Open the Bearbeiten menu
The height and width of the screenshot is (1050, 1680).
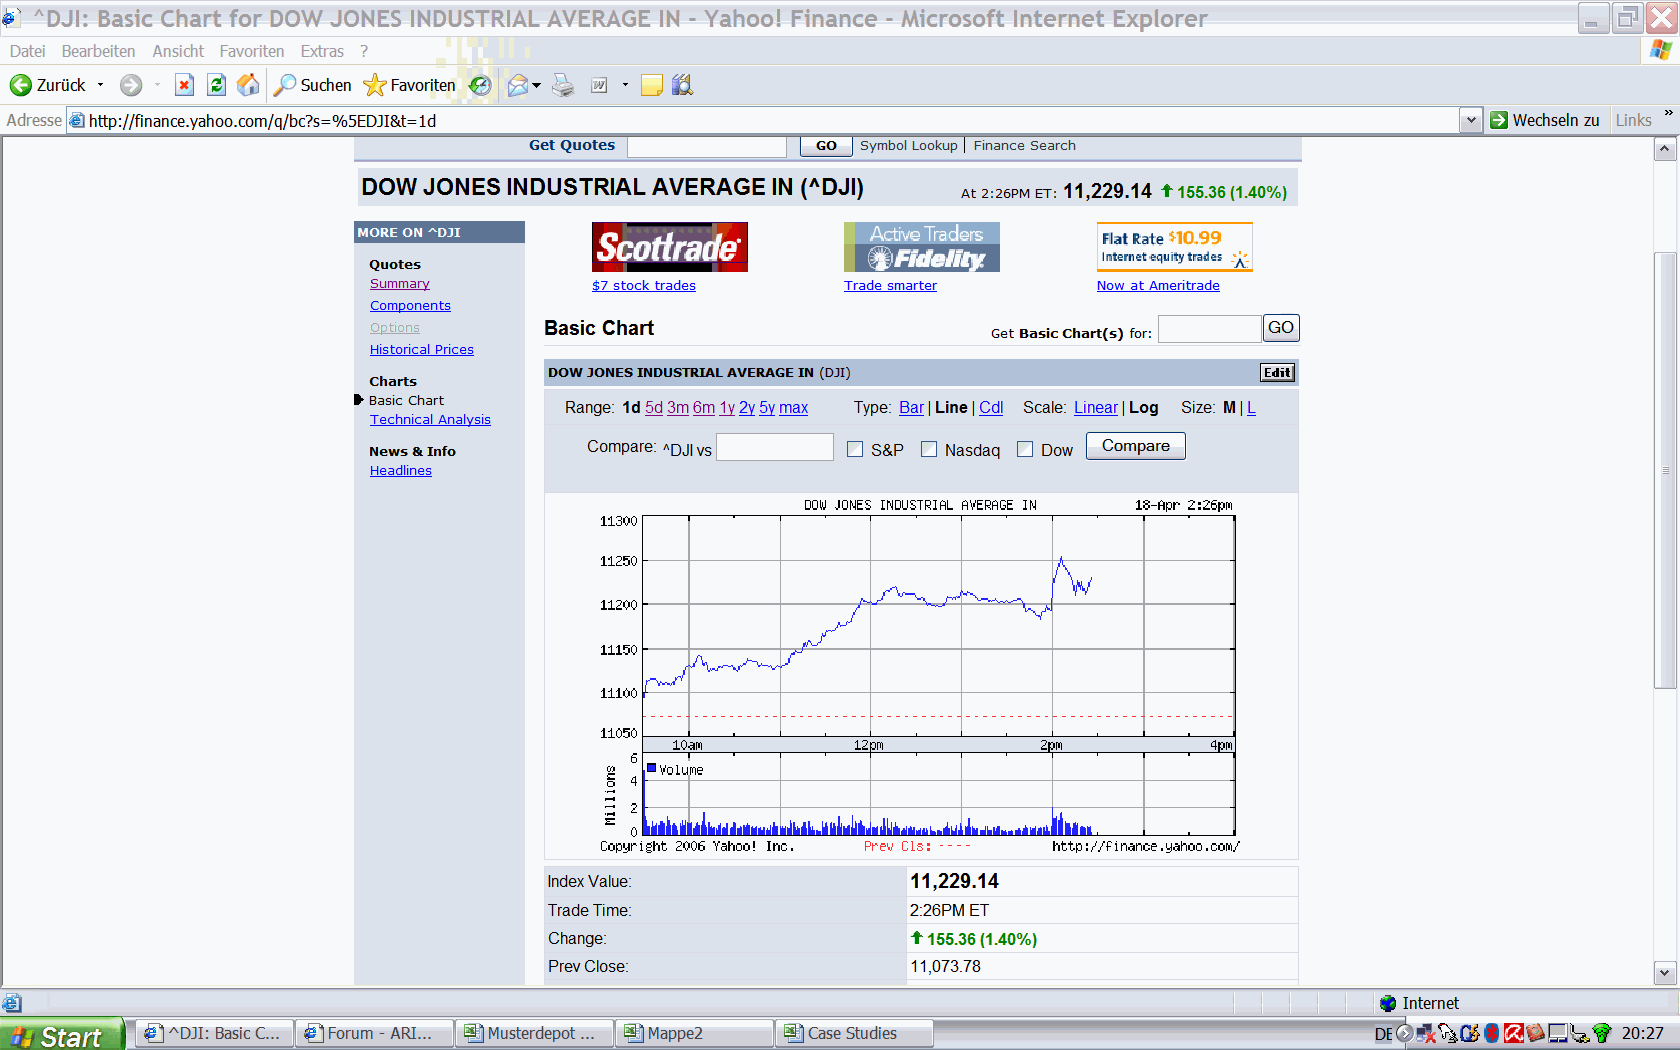click(x=98, y=51)
